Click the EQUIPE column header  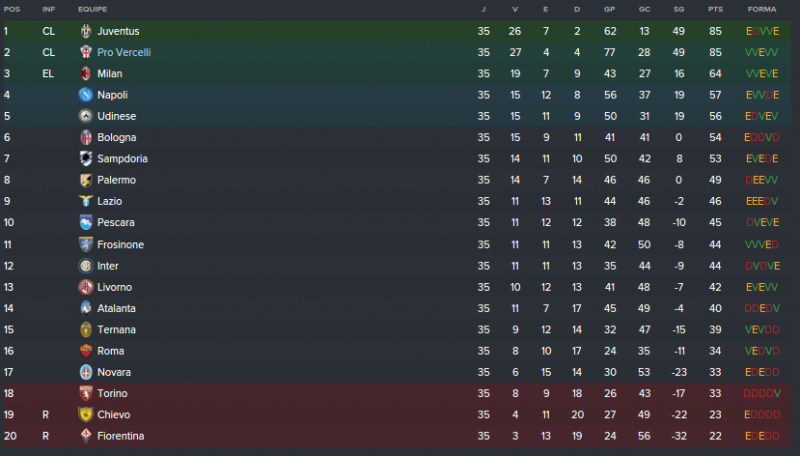(x=92, y=8)
